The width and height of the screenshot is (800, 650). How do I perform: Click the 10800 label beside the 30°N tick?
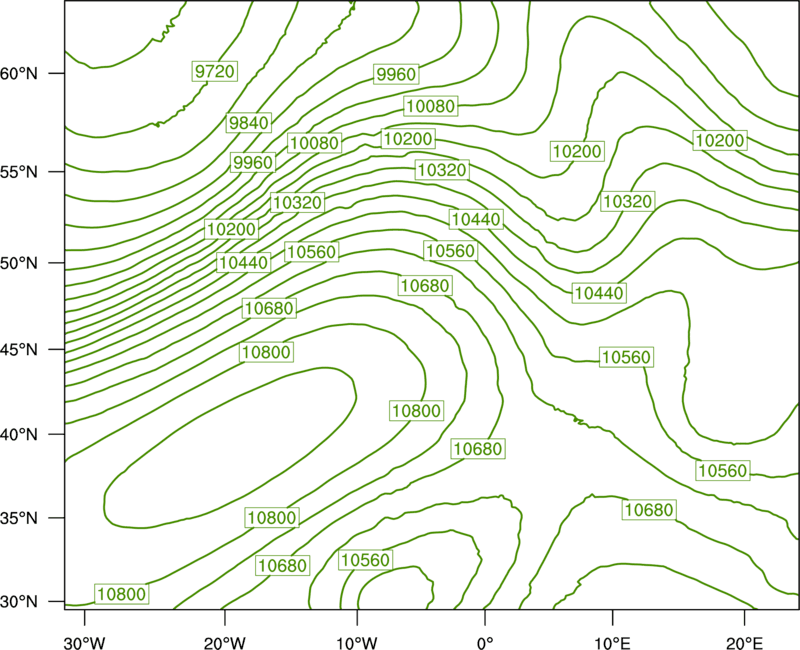coord(121,594)
